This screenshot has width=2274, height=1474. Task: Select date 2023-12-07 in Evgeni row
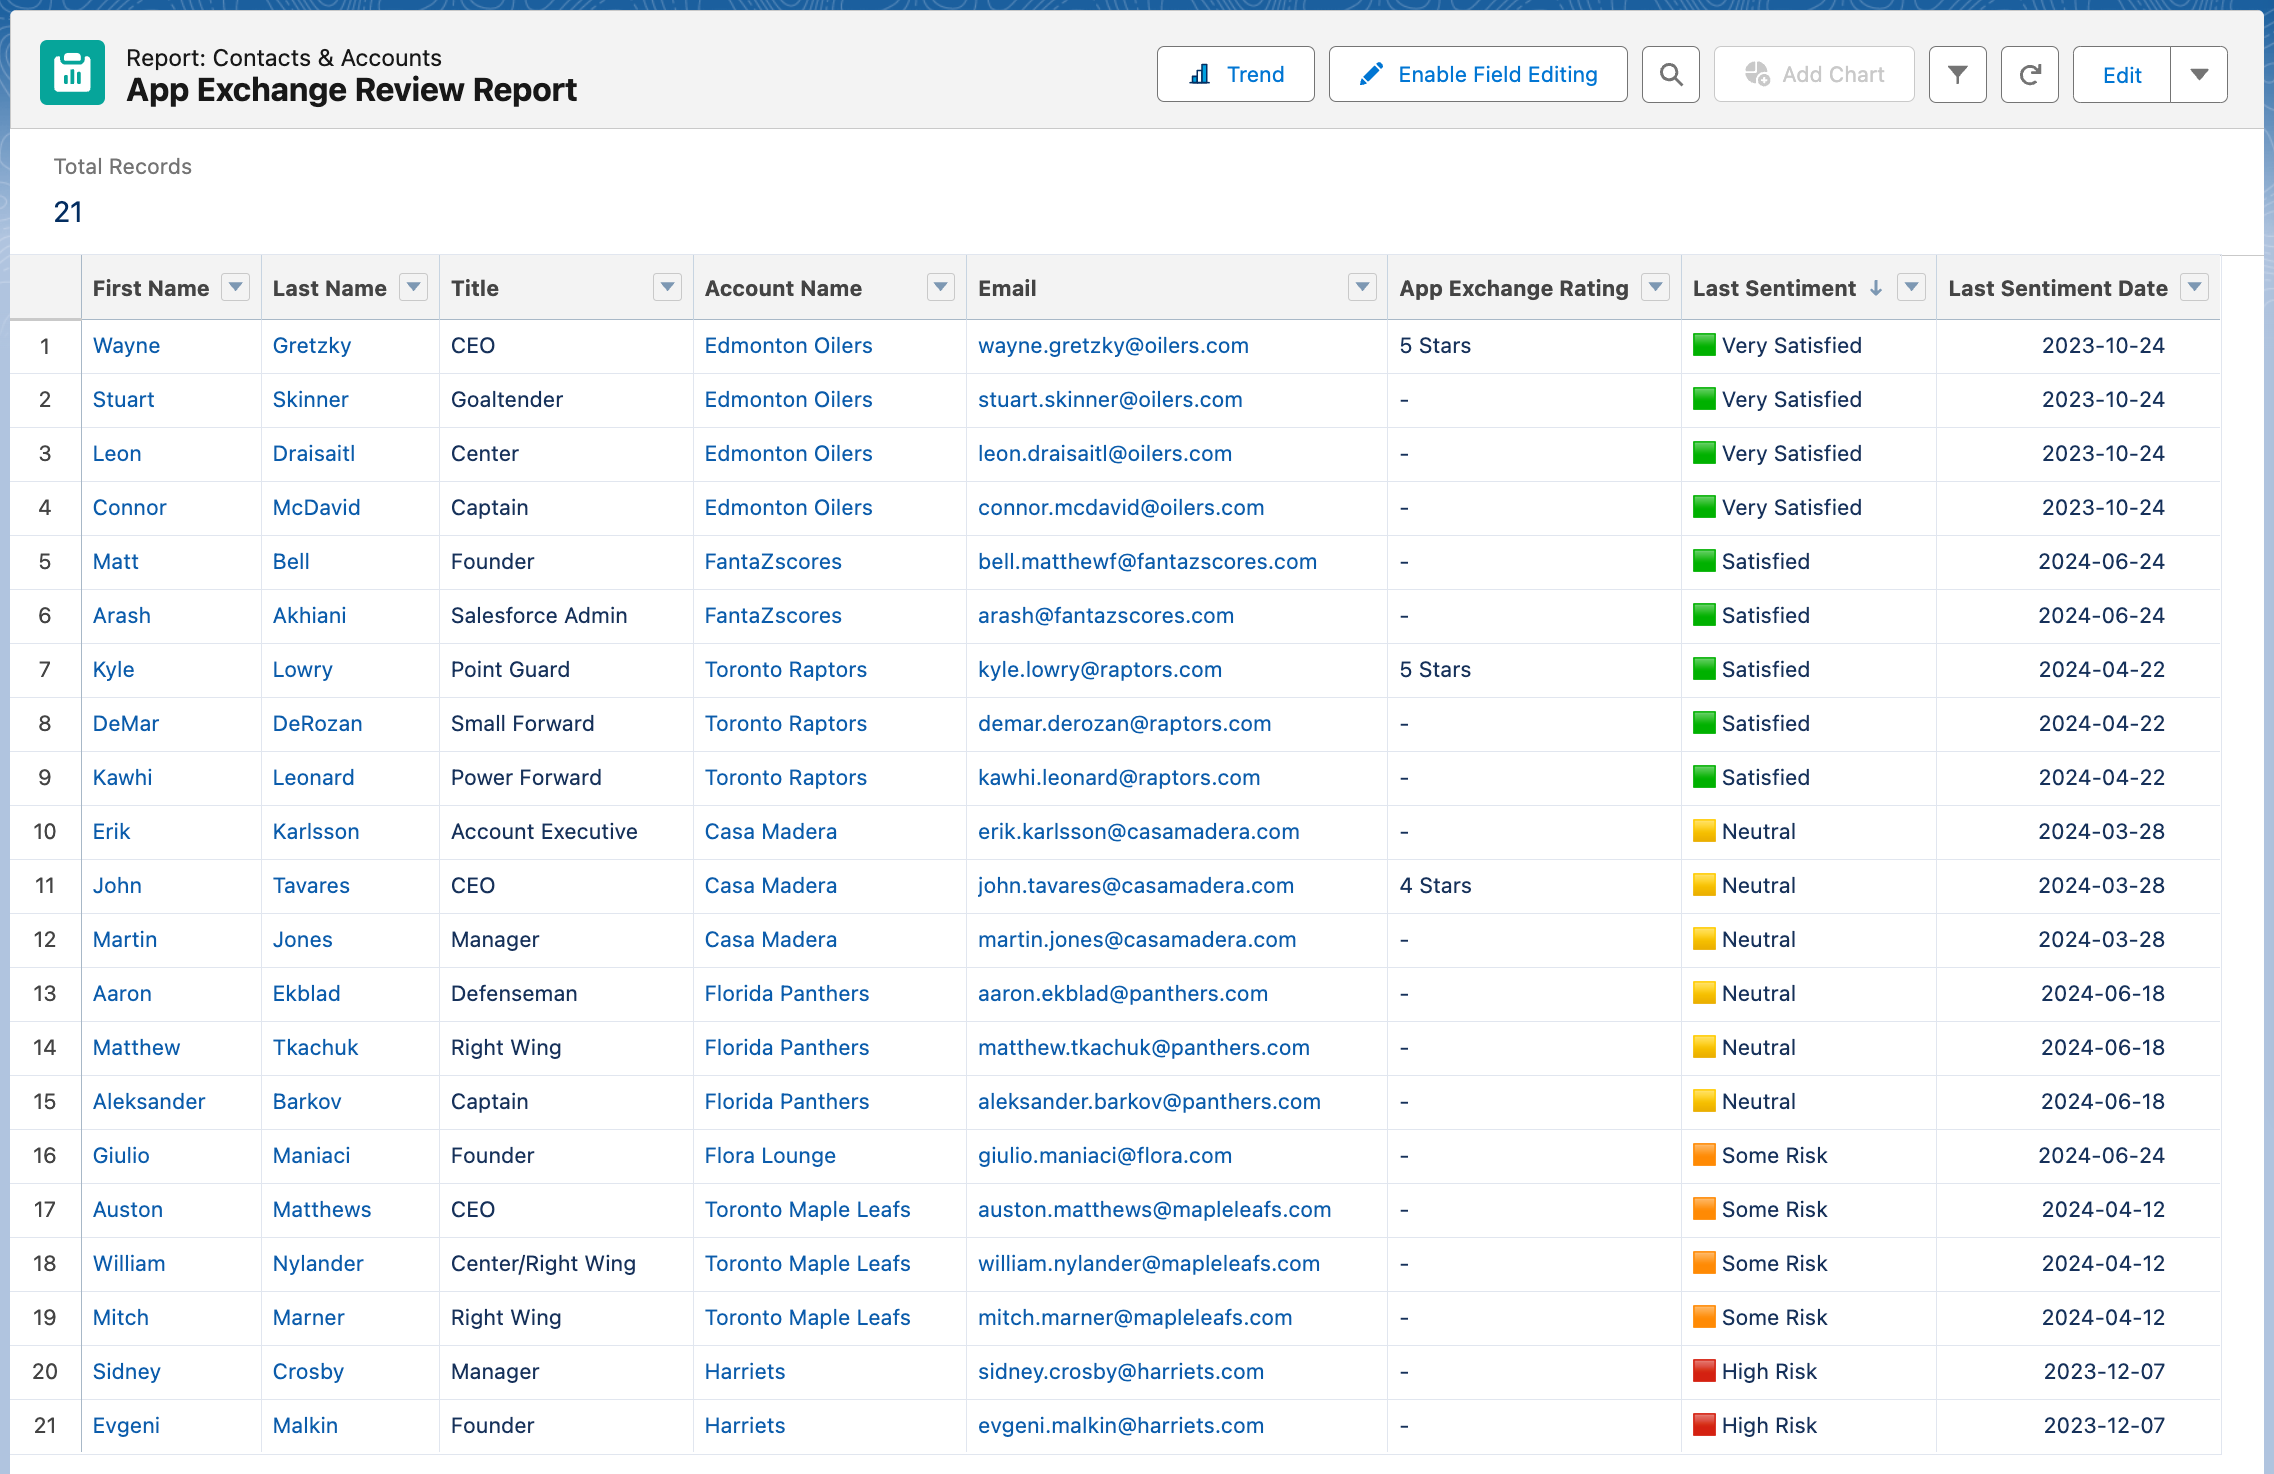(x=2104, y=1425)
